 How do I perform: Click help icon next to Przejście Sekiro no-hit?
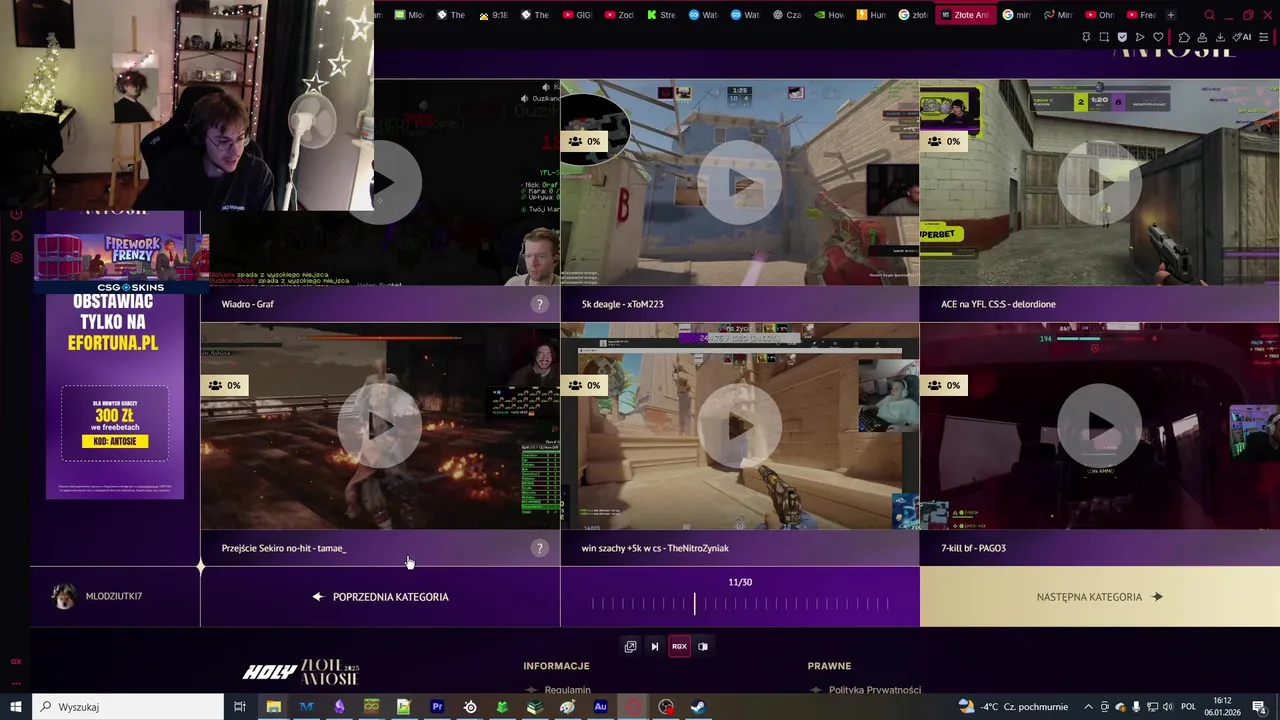coord(539,548)
